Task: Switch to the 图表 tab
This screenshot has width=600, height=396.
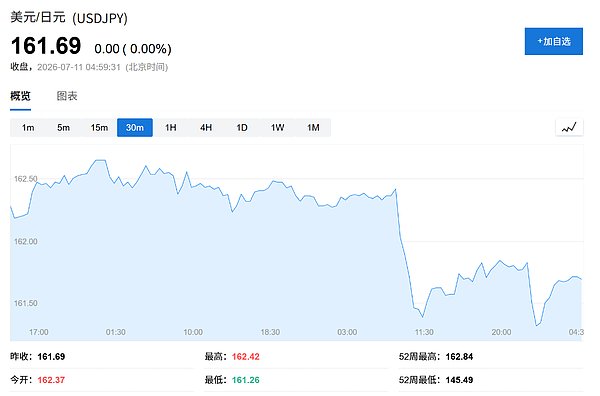Action: 67,96
